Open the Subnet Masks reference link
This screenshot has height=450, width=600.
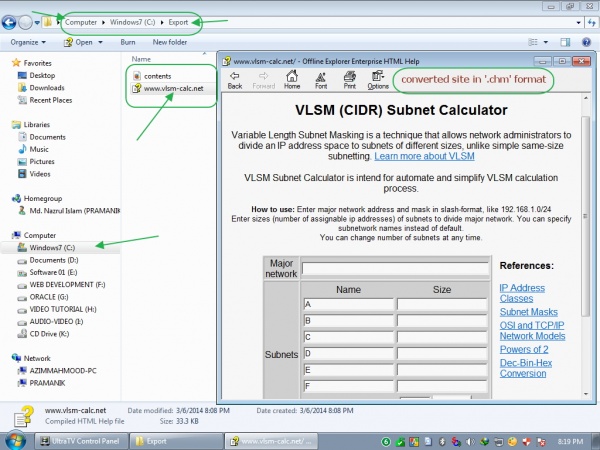click(528, 312)
